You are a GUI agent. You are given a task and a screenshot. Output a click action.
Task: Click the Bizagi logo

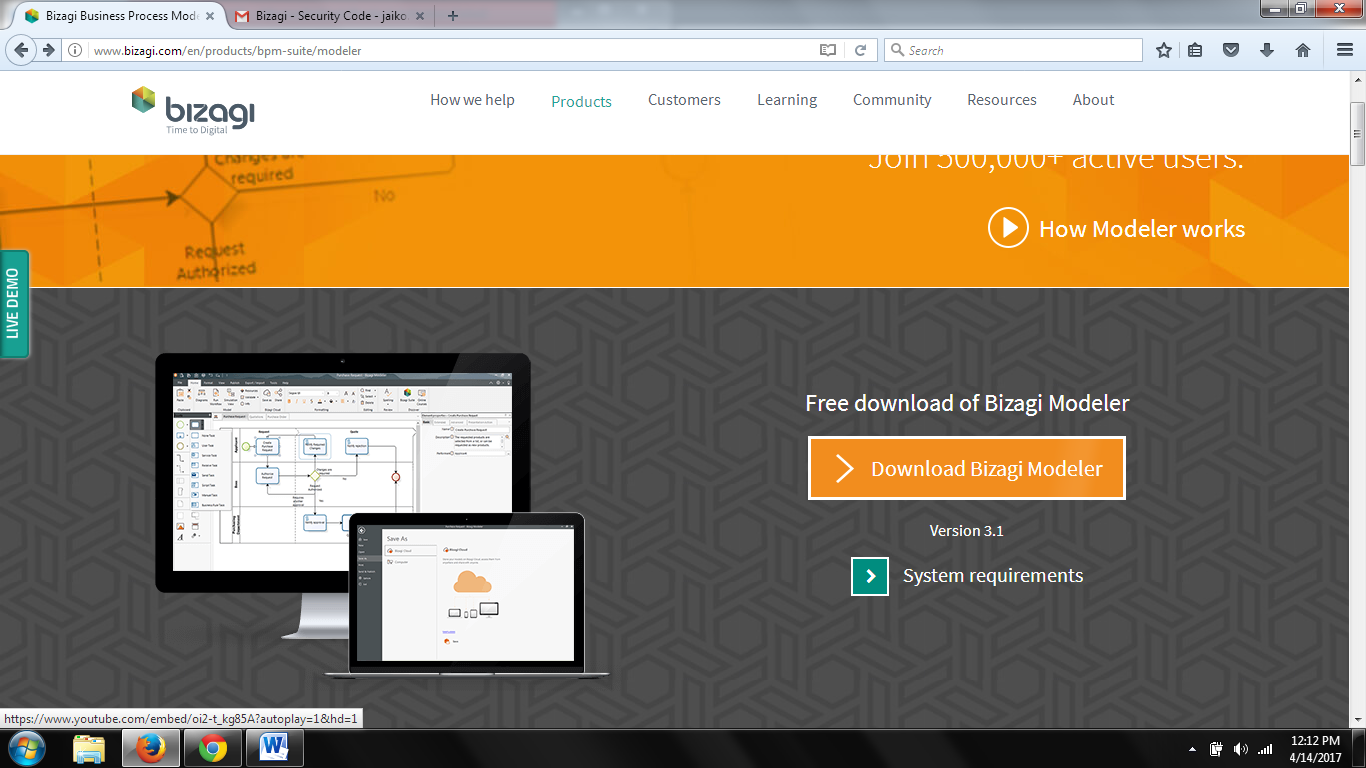pyautogui.click(x=193, y=110)
